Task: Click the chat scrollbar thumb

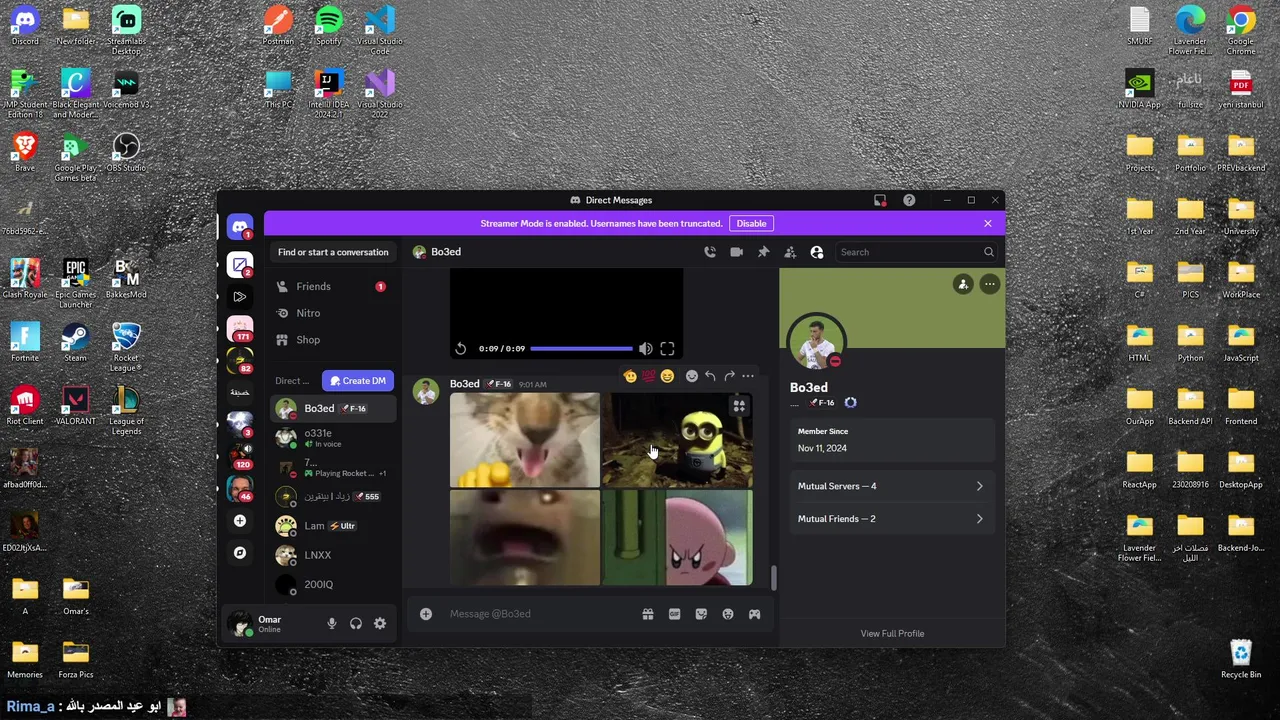Action: pos(772,577)
